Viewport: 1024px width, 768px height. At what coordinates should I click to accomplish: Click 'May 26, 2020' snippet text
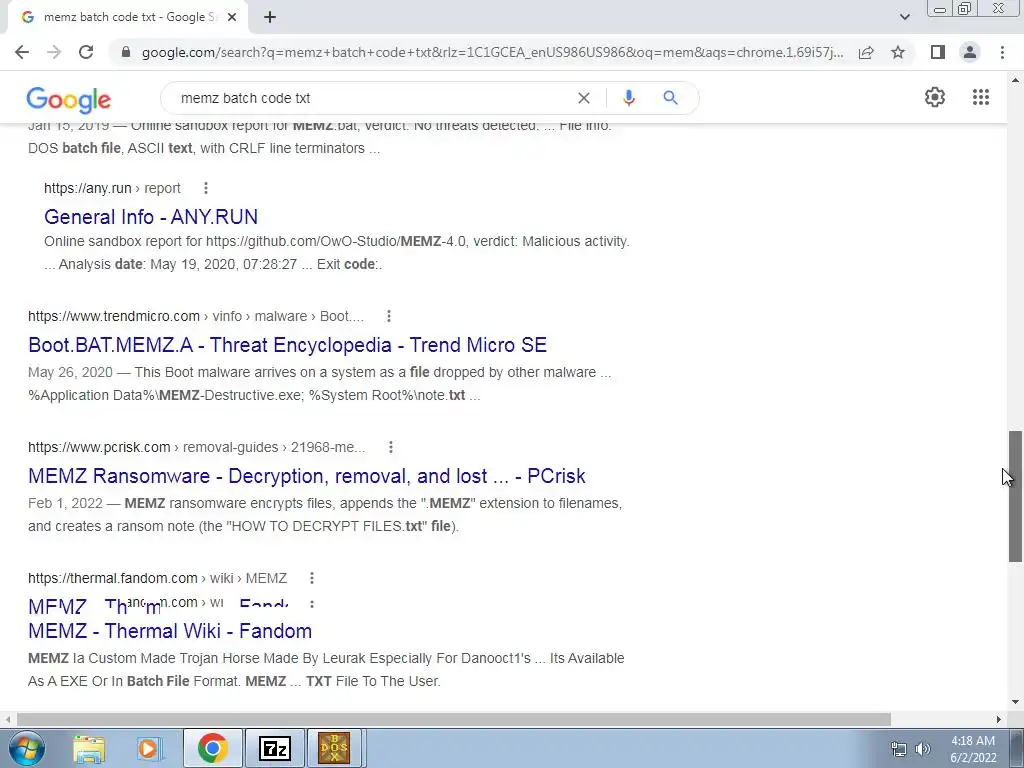[71, 372]
